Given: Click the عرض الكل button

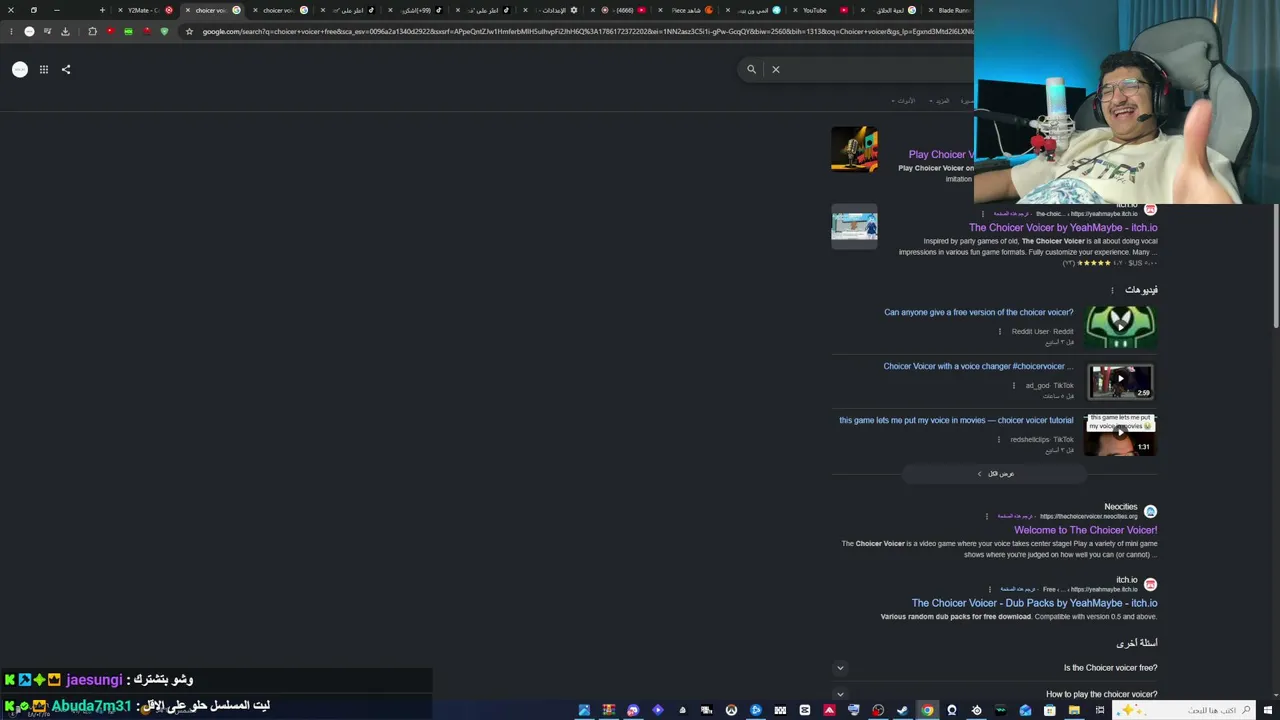Looking at the screenshot, I should click(x=995, y=474).
